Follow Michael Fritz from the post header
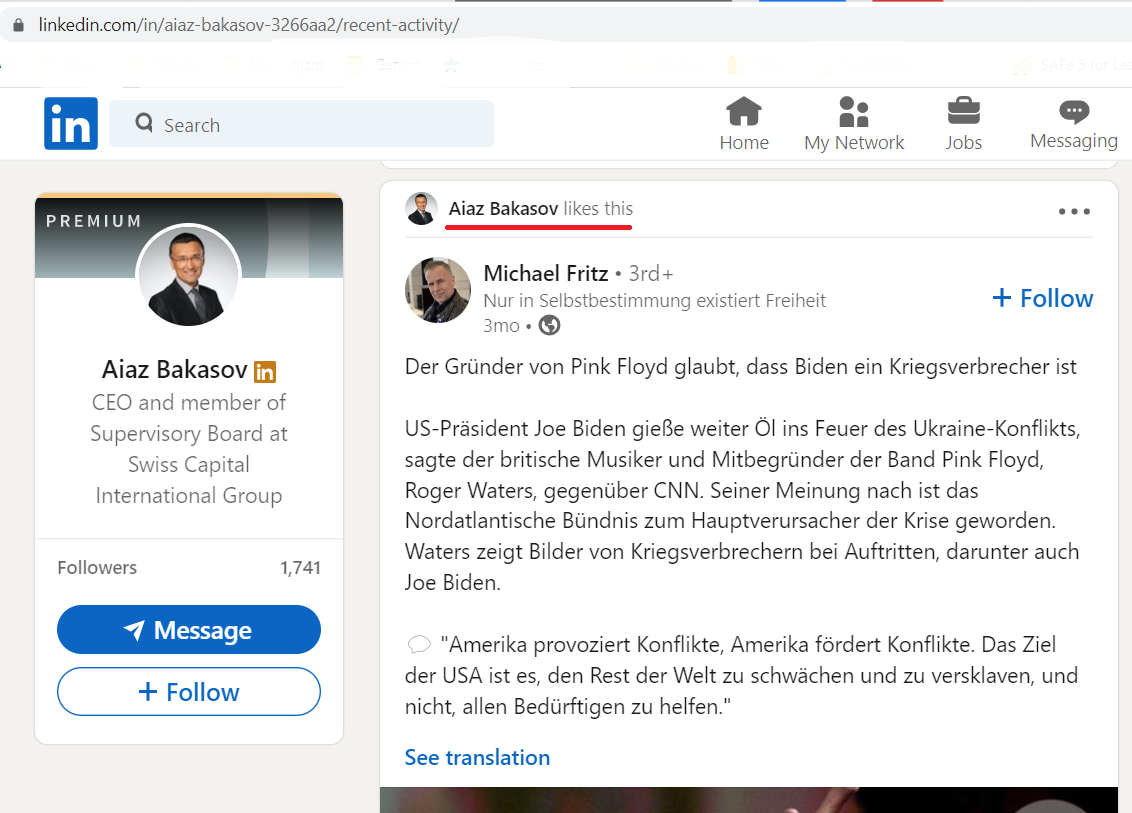The width and height of the screenshot is (1132, 813). click(x=1042, y=298)
